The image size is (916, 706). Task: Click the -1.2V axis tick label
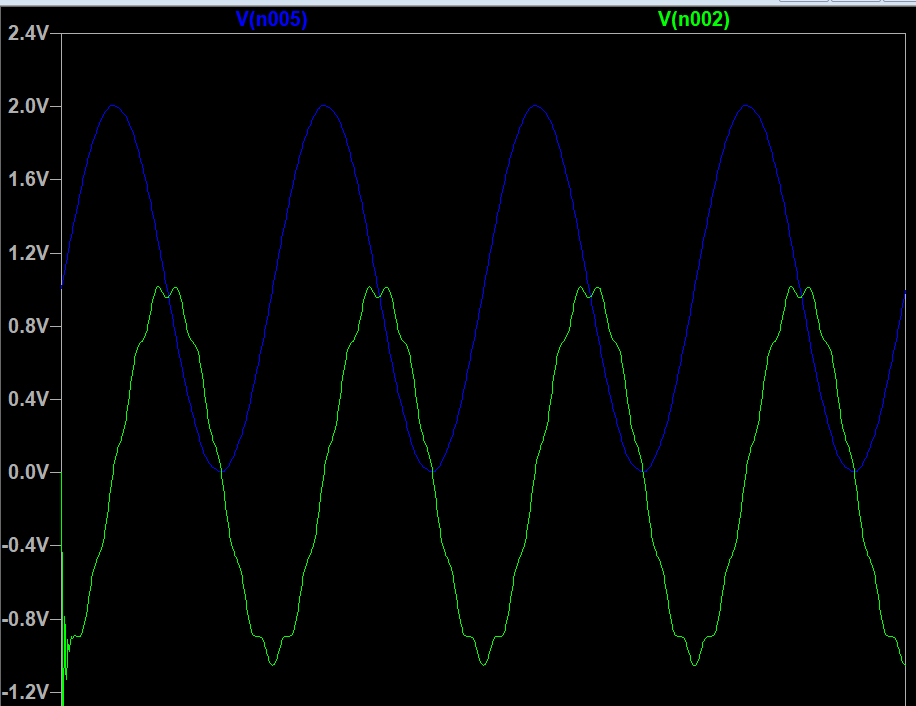coord(25,692)
